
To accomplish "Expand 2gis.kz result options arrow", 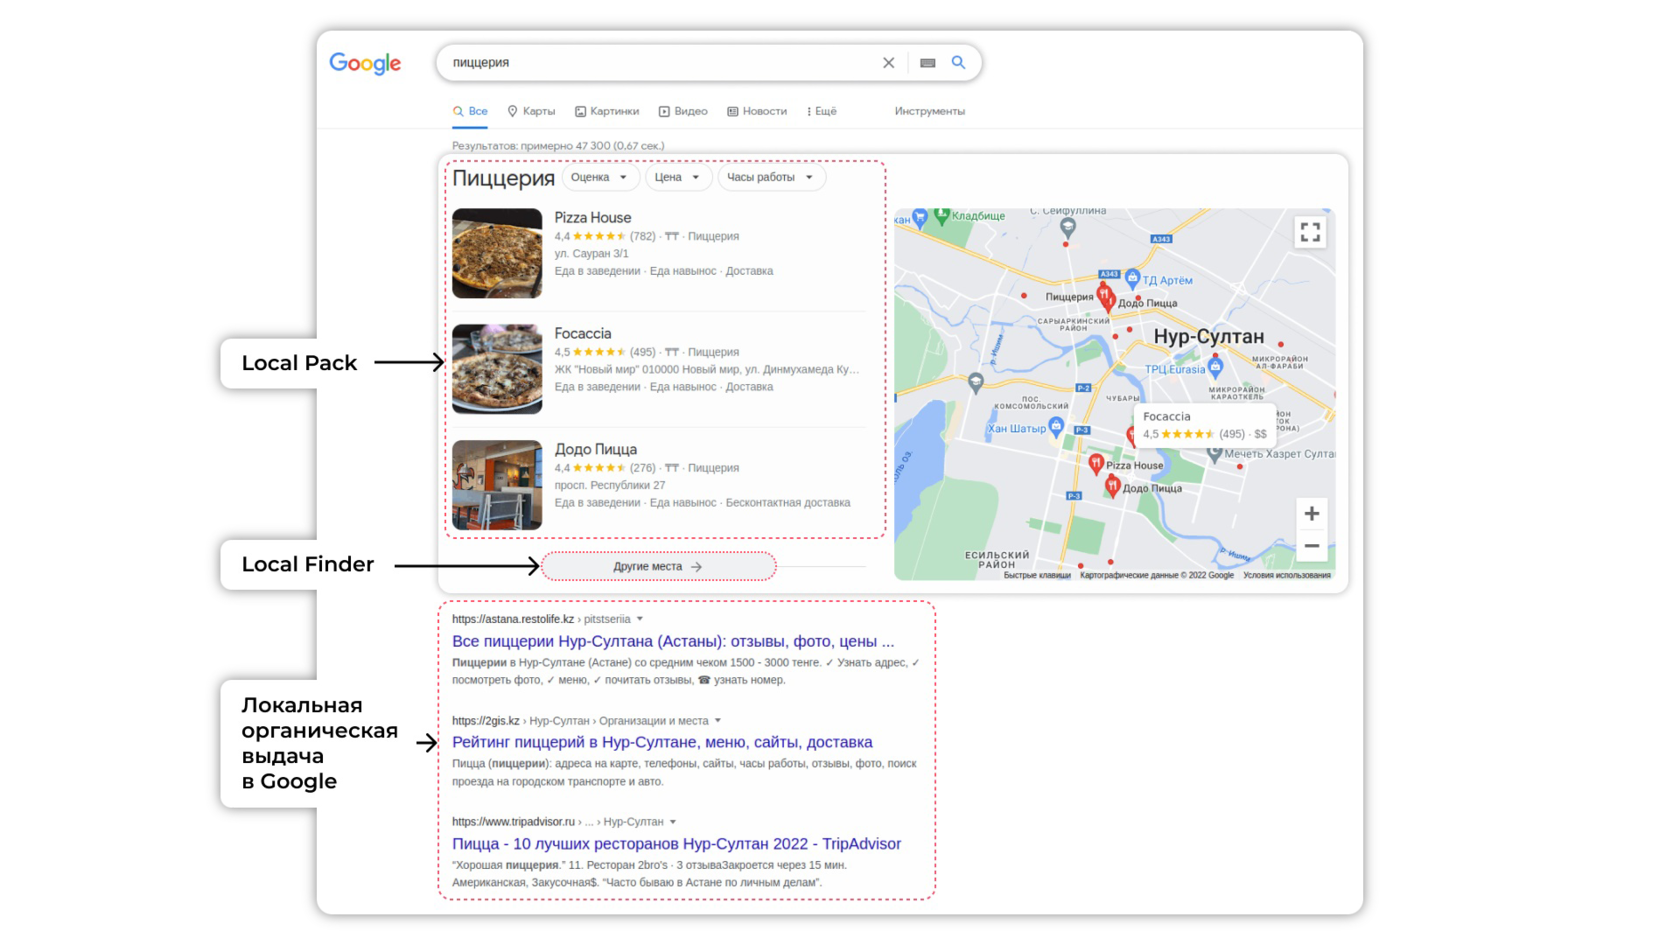I will tap(718, 721).
